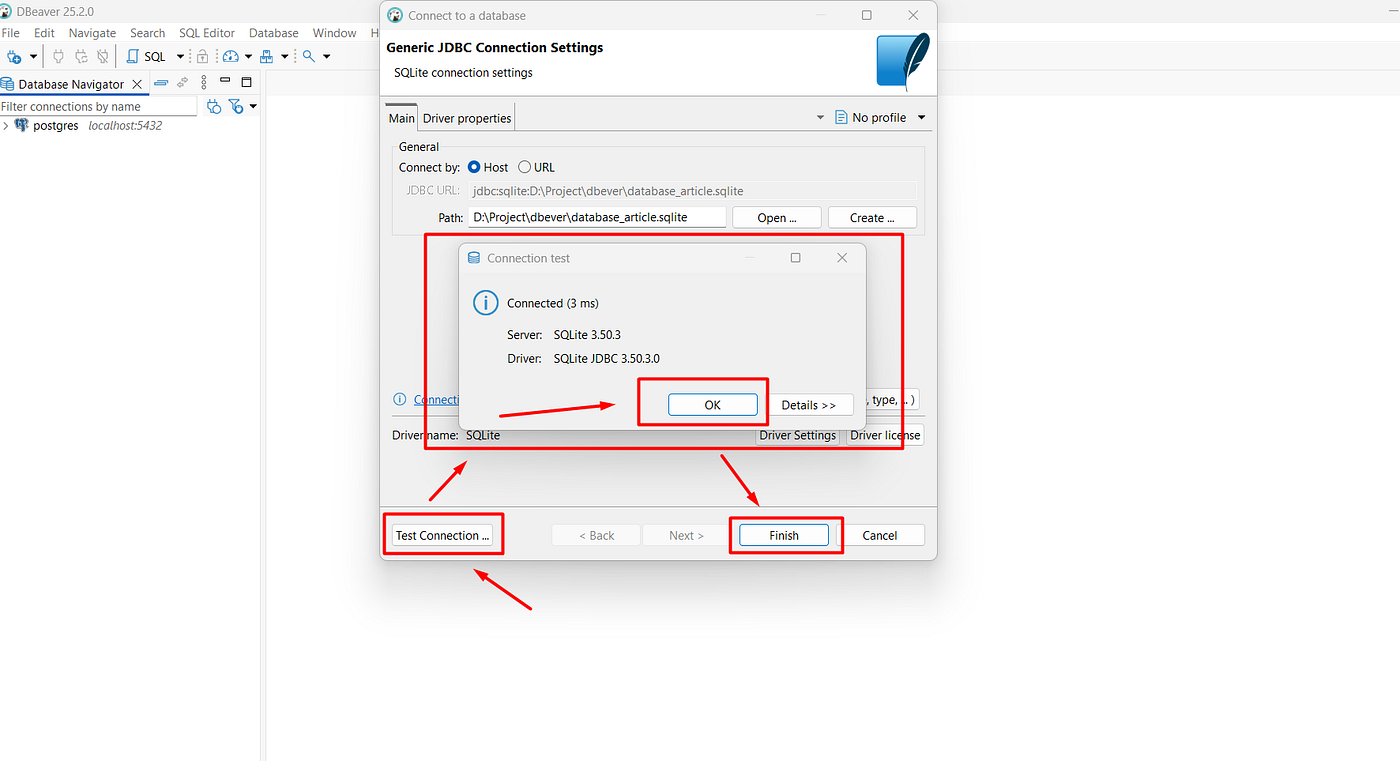This screenshot has height=761, width=1400.
Task: Click the Reconnect plug icon in toolbar
Action: pos(80,57)
